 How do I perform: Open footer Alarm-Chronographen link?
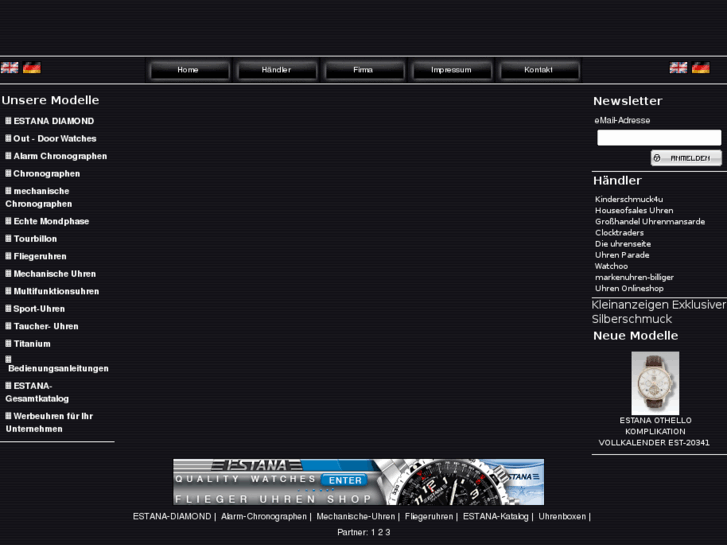coord(264,517)
